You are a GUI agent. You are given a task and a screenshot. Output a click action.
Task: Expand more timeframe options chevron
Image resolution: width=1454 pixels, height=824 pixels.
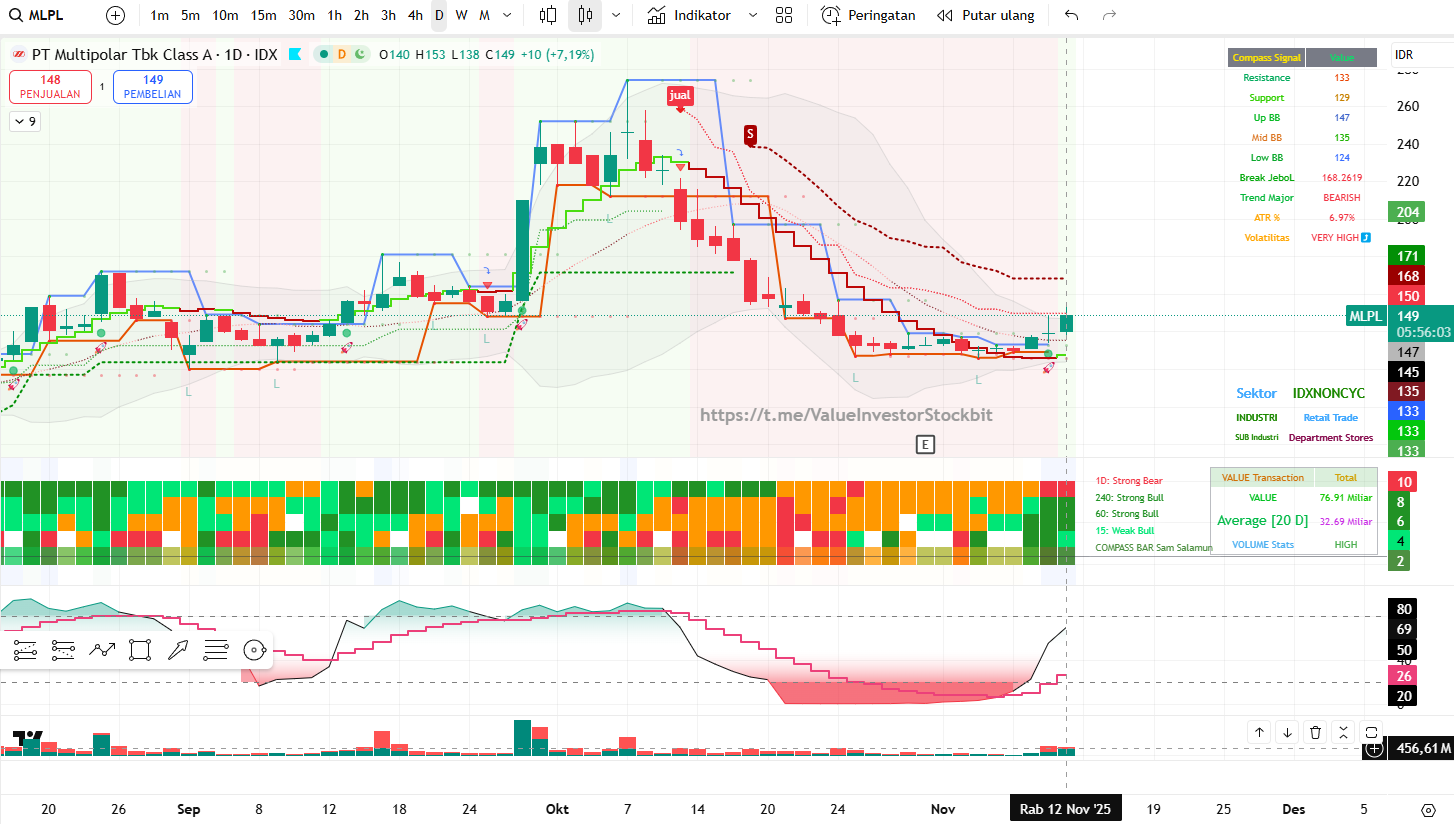click(x=508, y=15)
